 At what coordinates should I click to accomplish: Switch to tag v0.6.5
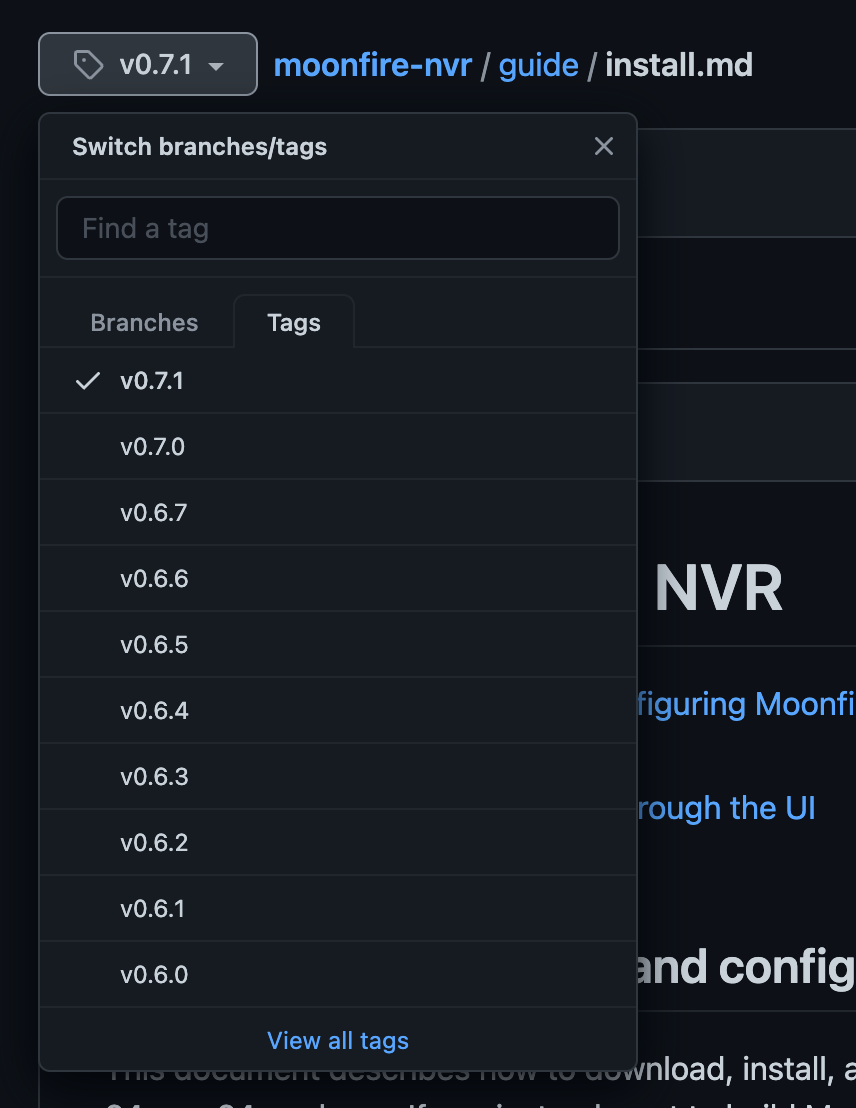point(338,644)
